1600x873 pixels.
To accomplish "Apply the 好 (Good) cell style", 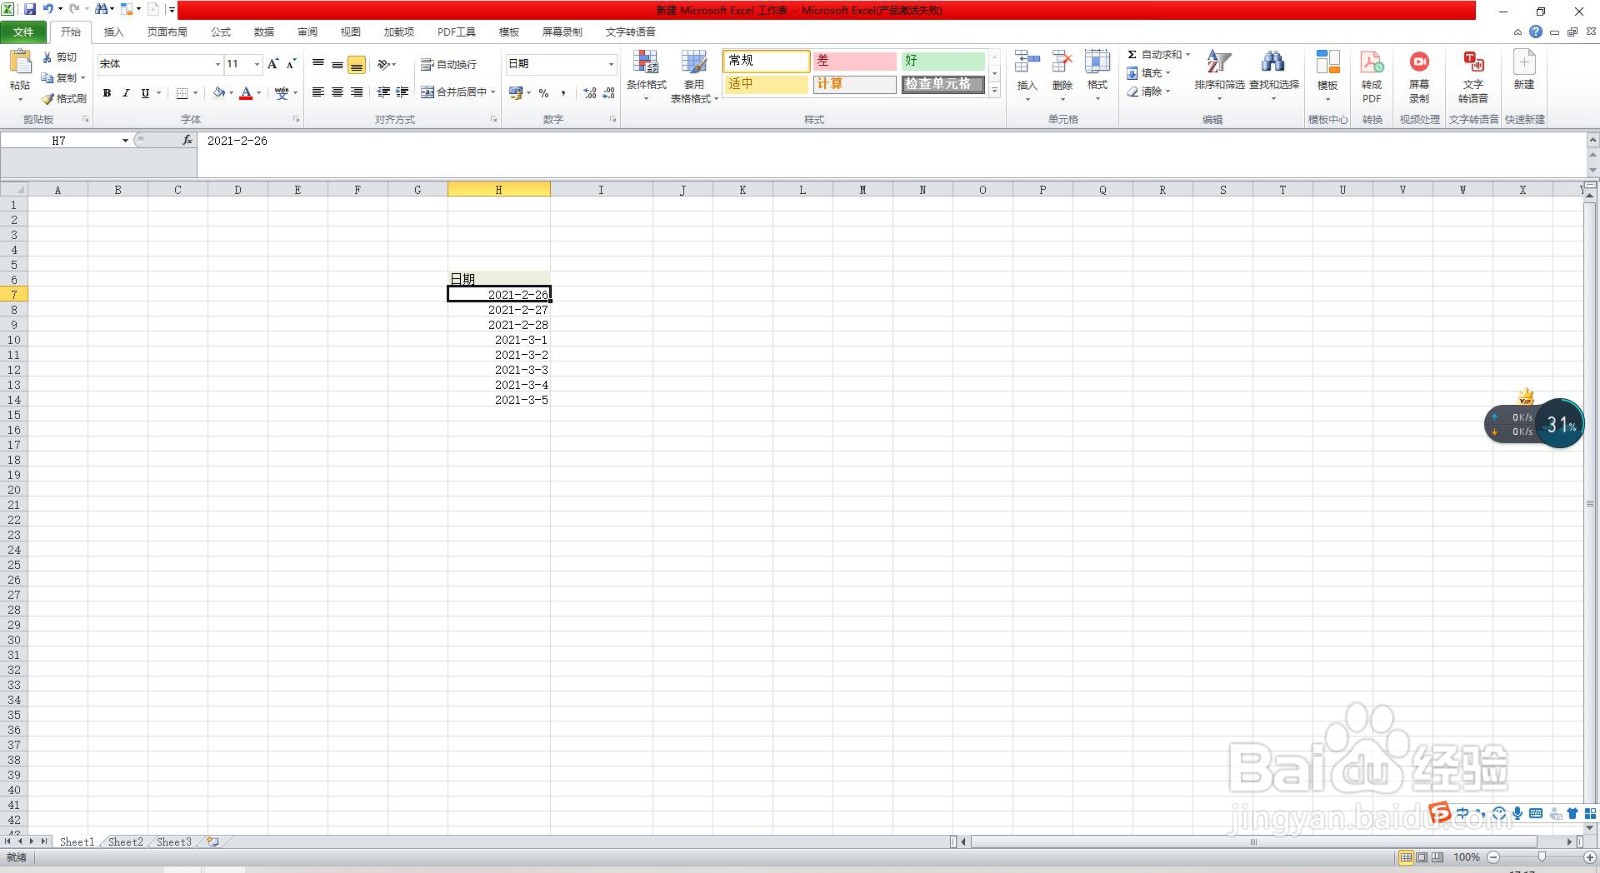I will 942,61.
